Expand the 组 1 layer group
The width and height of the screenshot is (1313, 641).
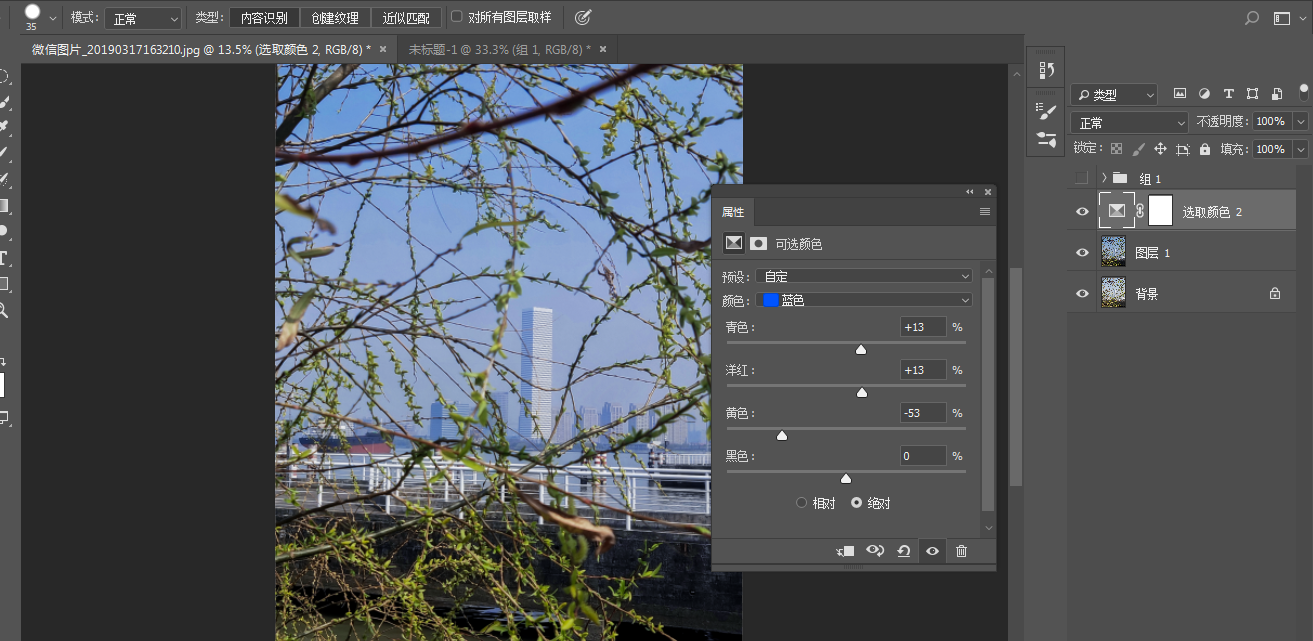pyautogui.click(x=1103, y=178)
